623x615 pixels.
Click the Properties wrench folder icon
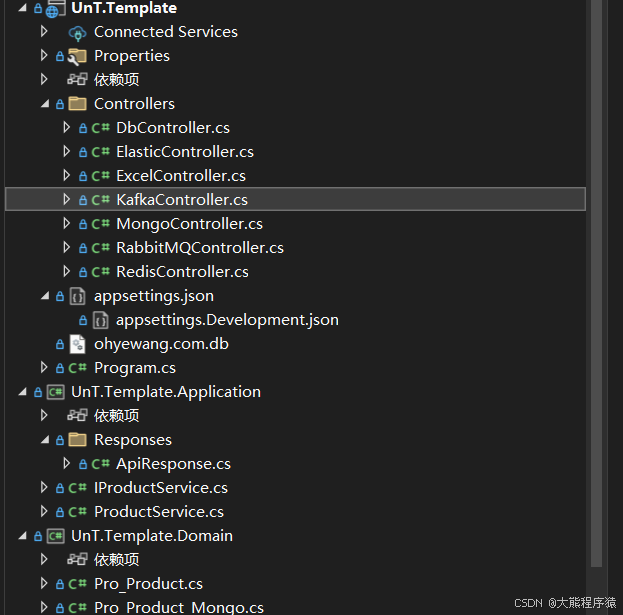[77, 56]
